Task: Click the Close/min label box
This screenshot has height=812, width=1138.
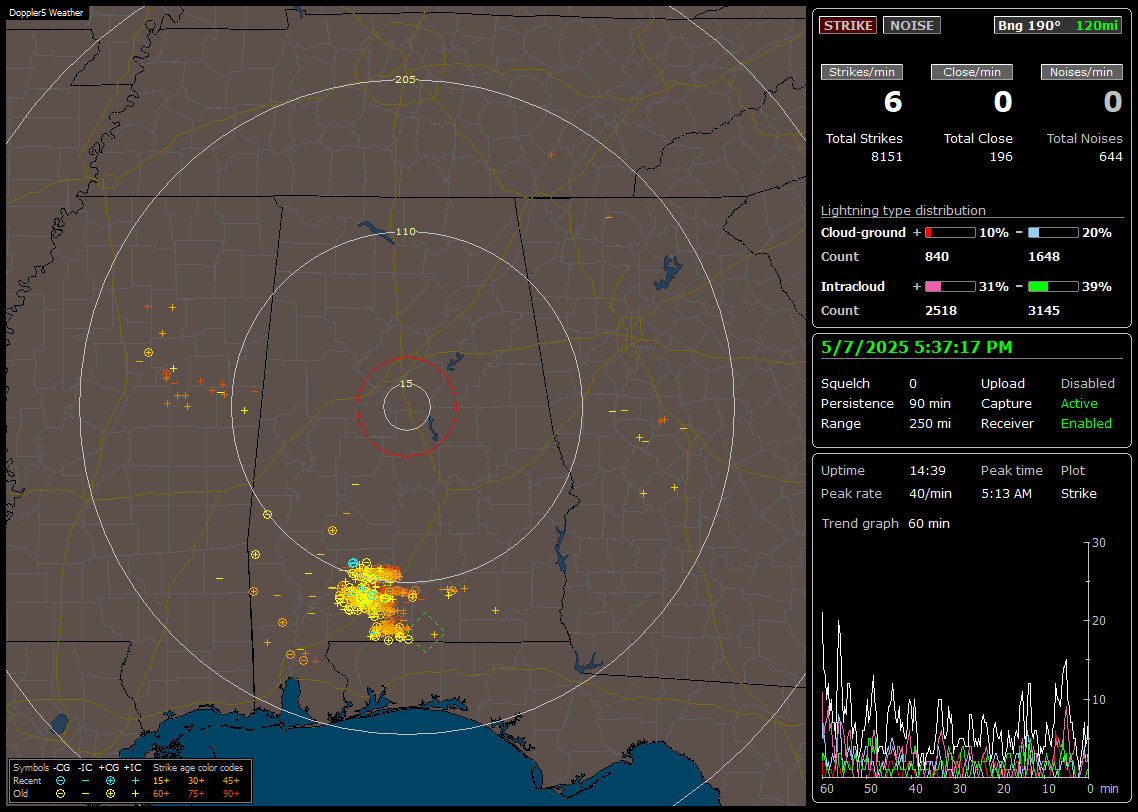Action: (x=972, y=72)
